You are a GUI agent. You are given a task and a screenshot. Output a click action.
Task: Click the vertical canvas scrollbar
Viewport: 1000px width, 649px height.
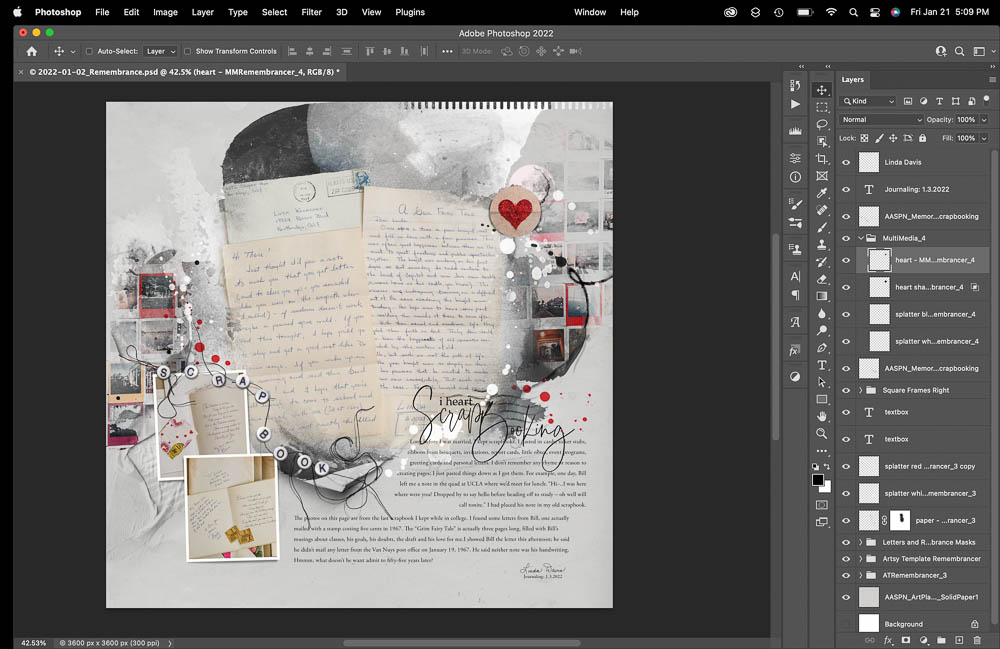(x=776, y=337)
